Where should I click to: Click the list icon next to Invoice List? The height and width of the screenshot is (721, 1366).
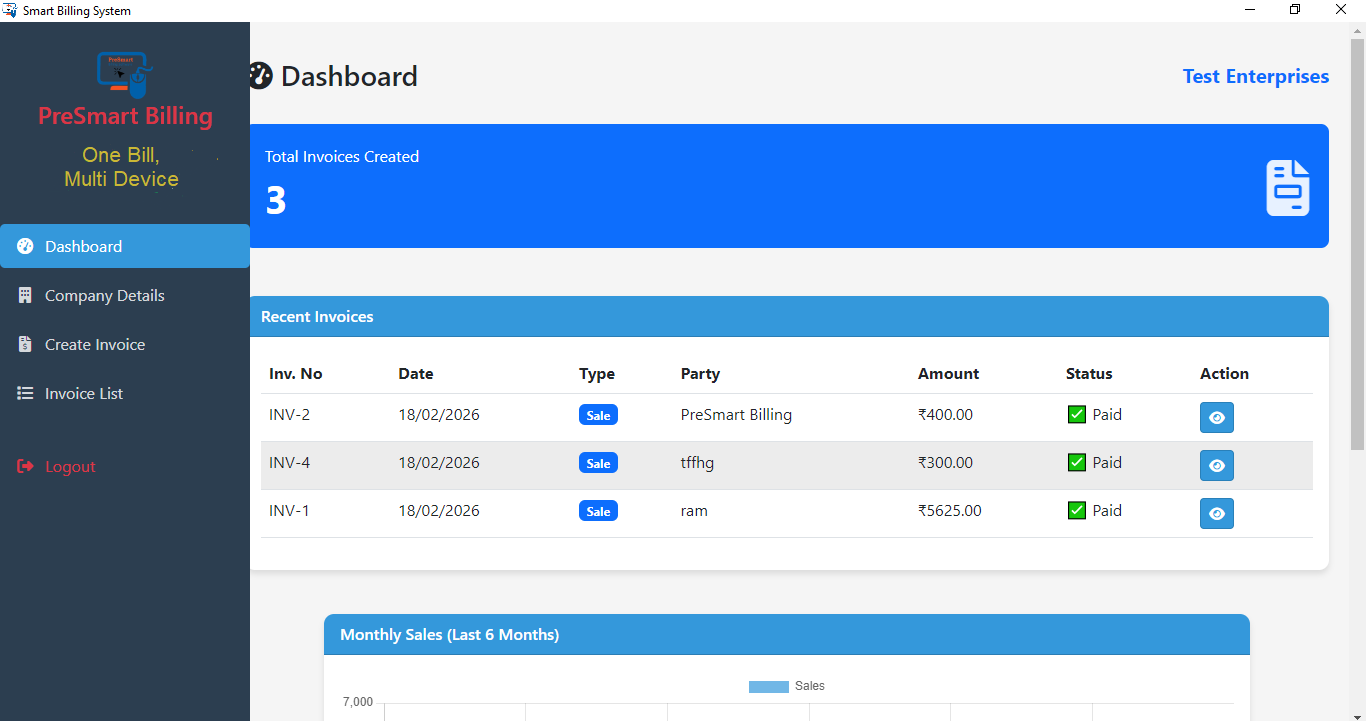pos(23,393)
